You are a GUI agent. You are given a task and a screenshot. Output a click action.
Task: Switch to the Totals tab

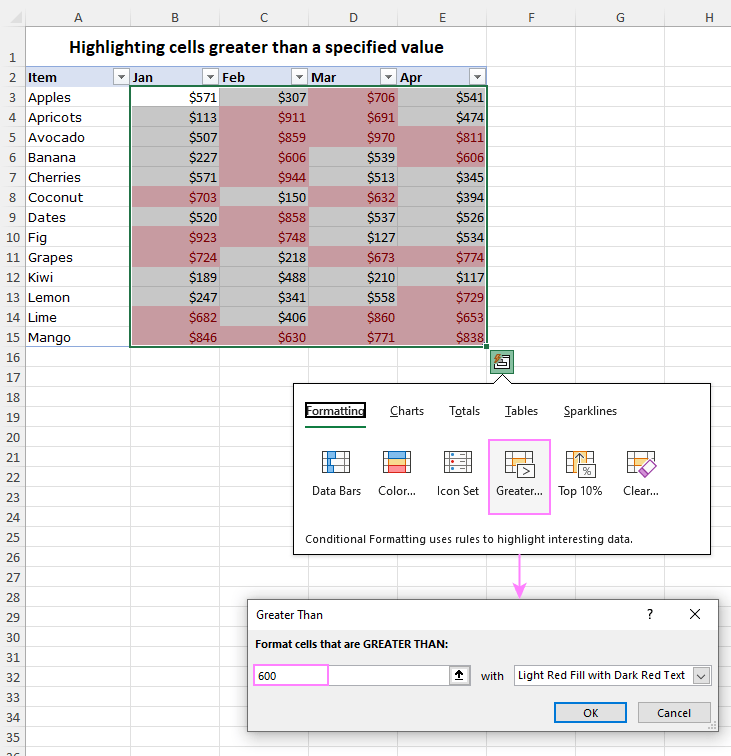(464, 411)
